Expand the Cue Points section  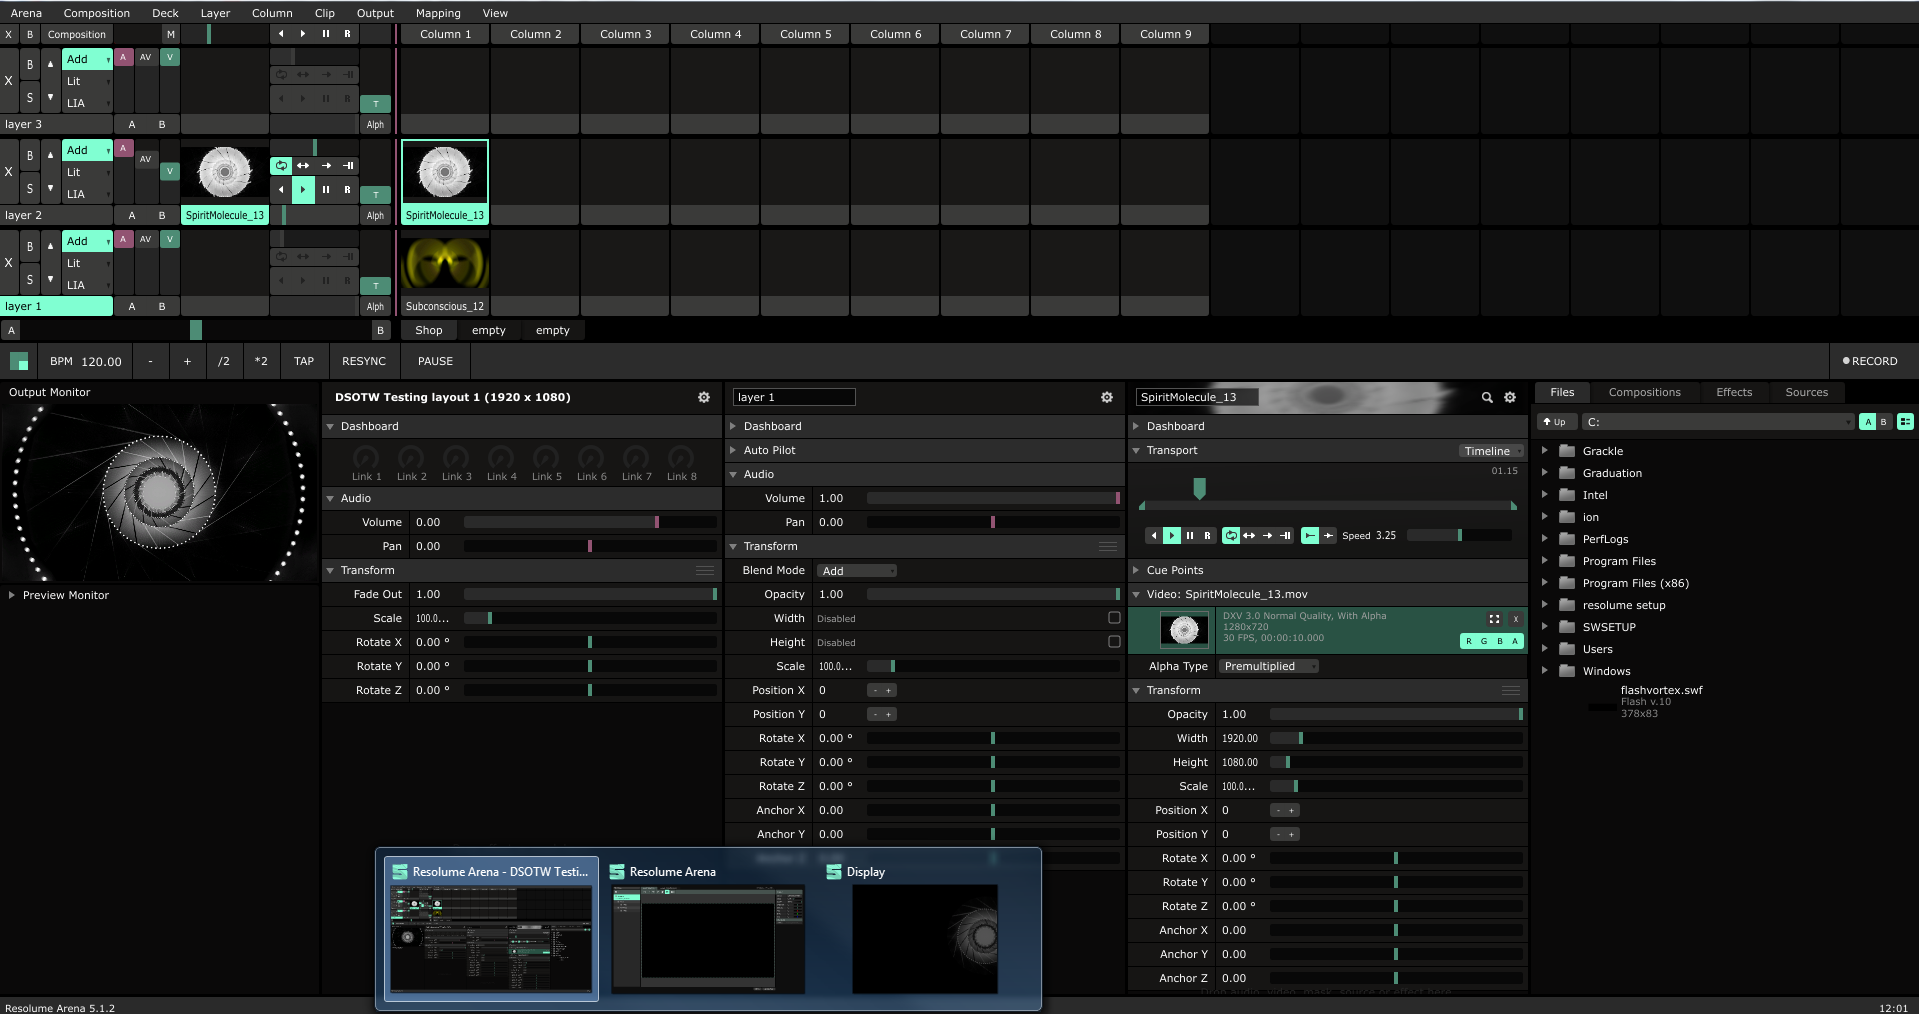(x=1137, y=570)
